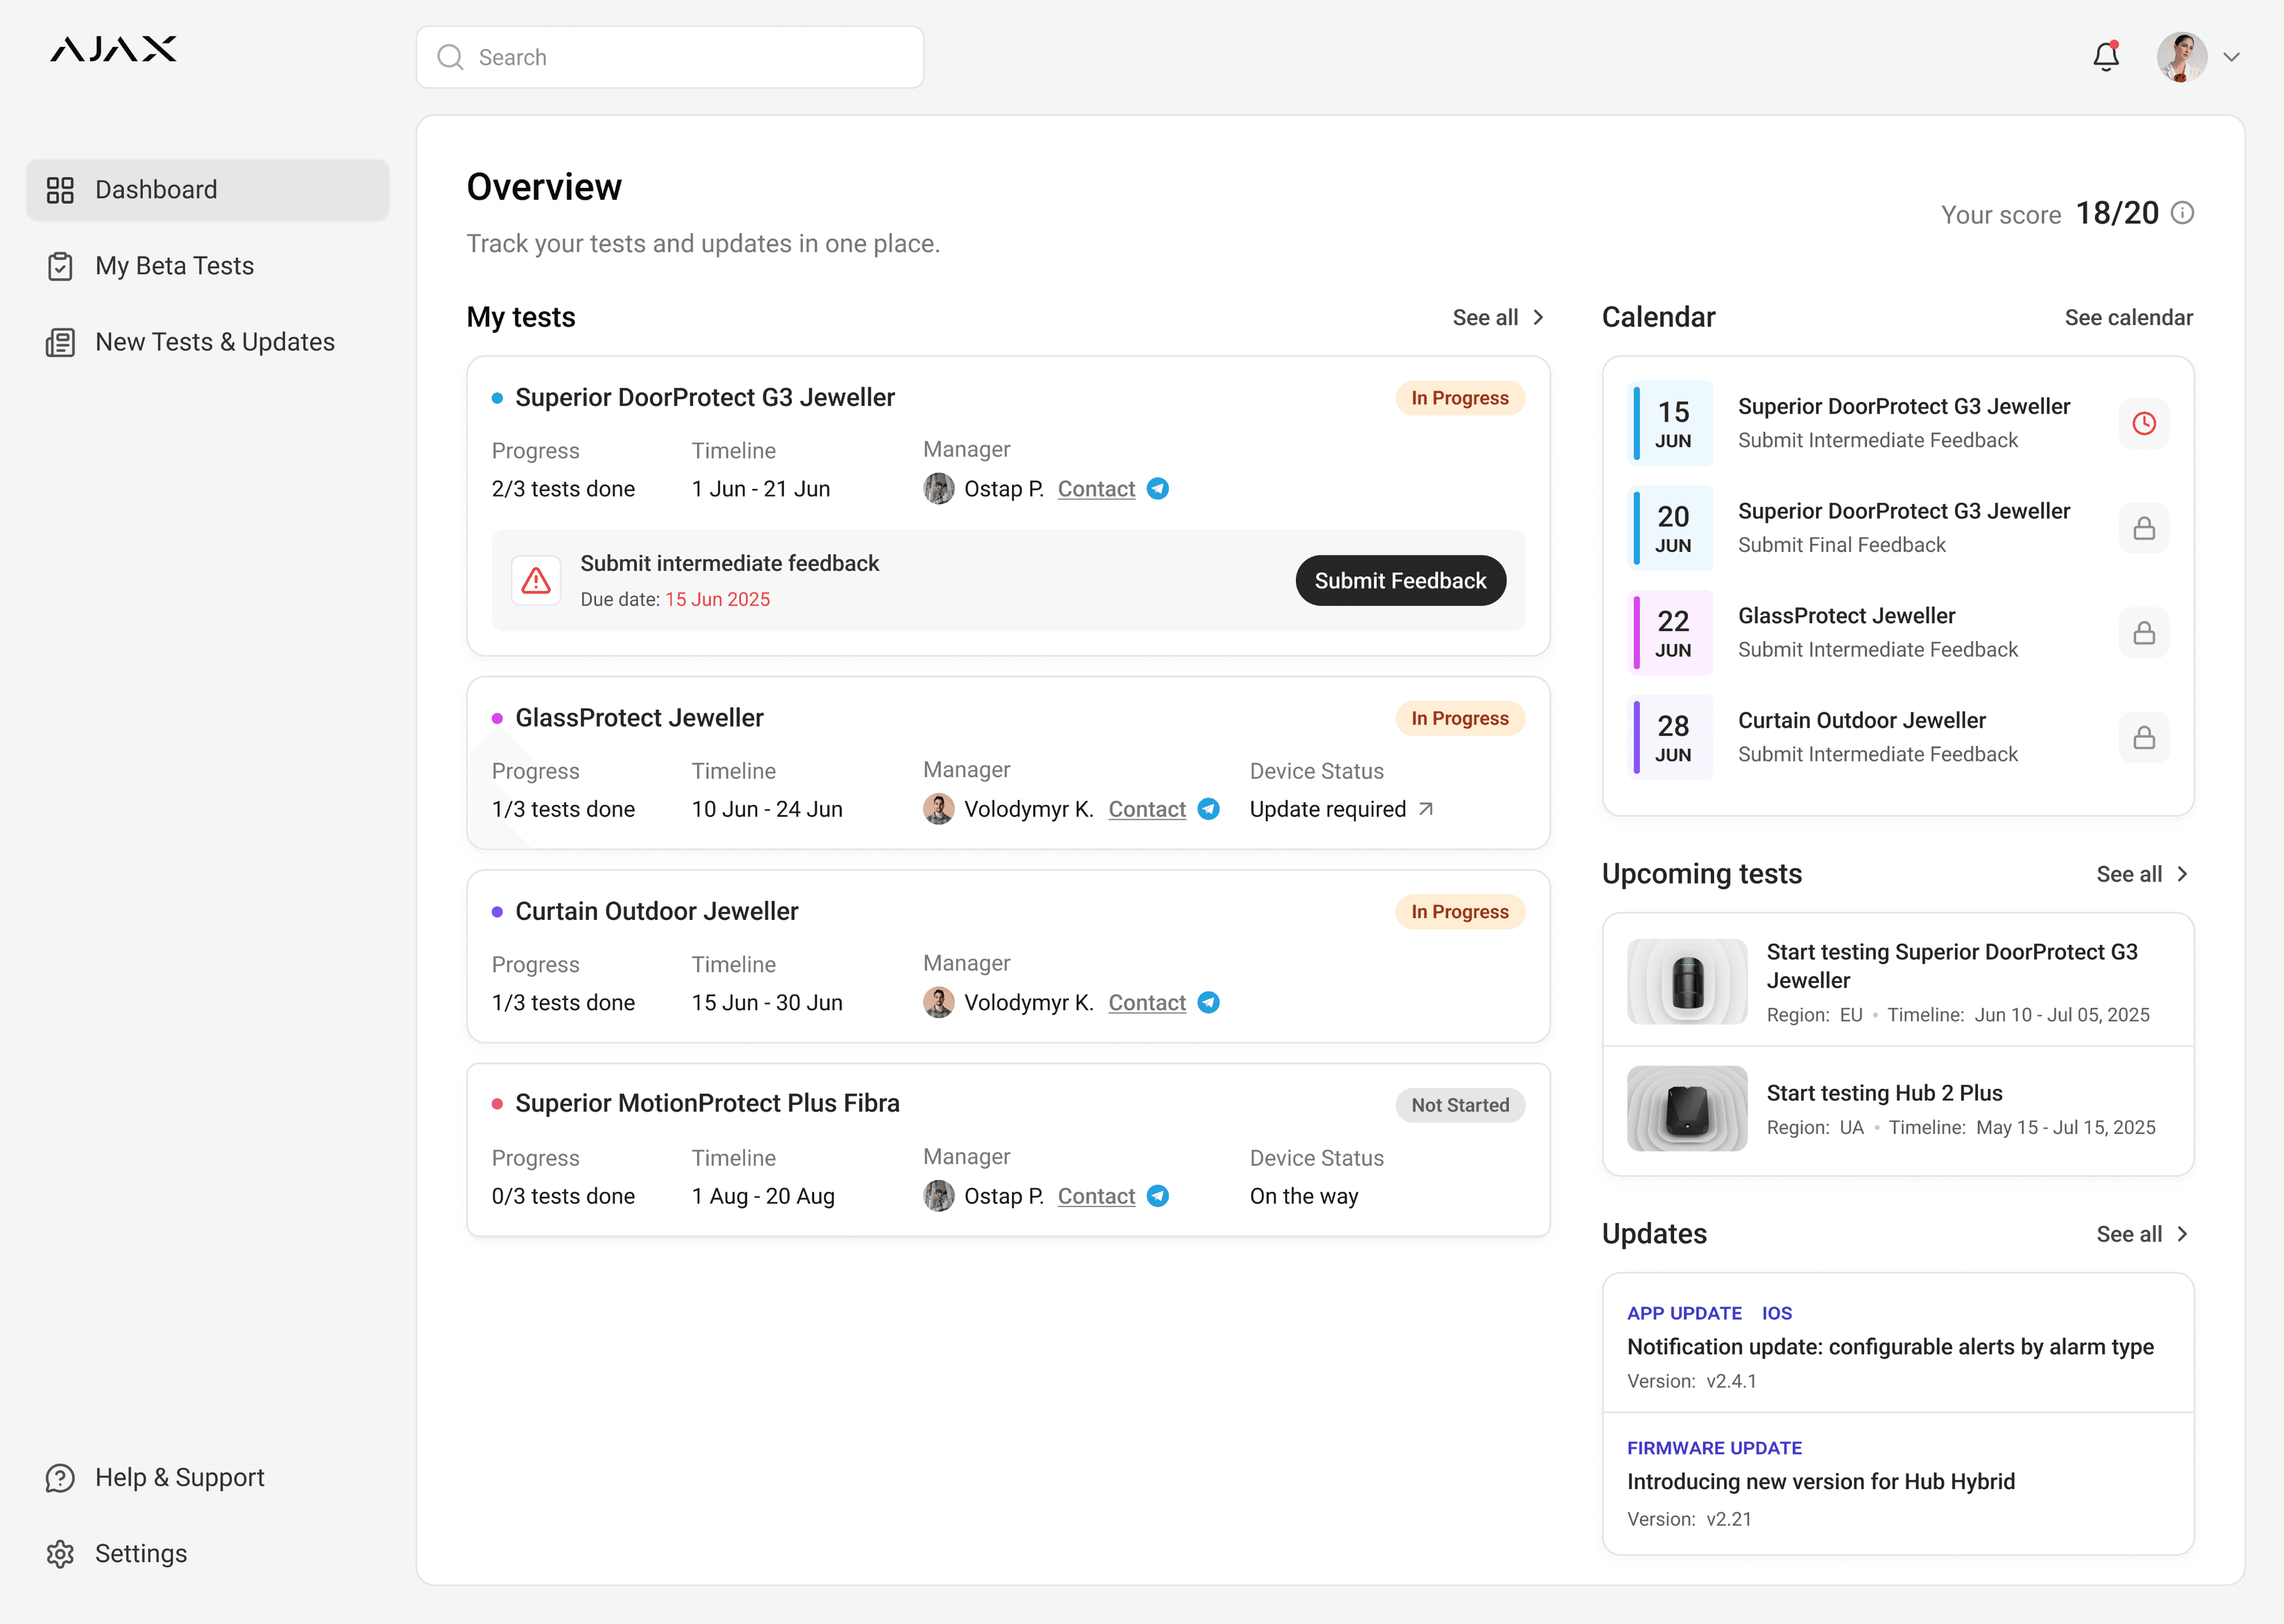Click the lock icon for 20 Jun event

click(2144, 528)
